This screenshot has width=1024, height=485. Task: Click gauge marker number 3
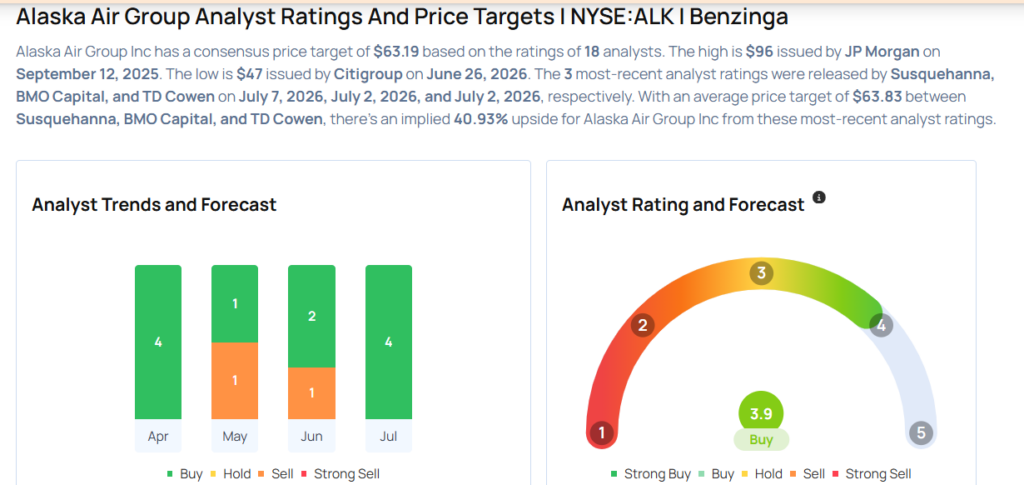pyautogui.click(x=761, y=274)
